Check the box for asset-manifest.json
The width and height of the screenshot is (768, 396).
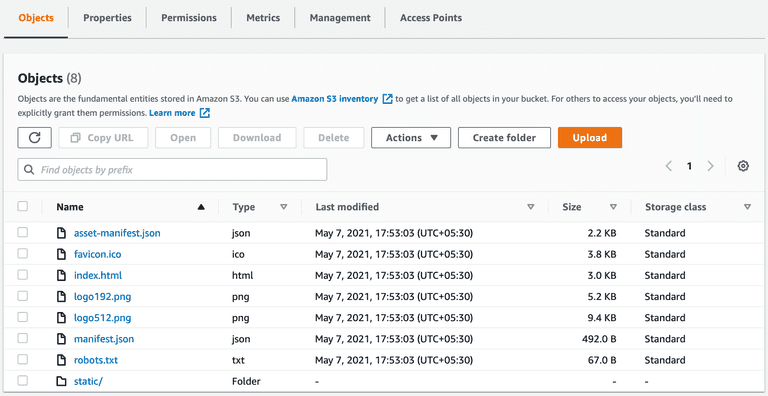coord(23,232)
